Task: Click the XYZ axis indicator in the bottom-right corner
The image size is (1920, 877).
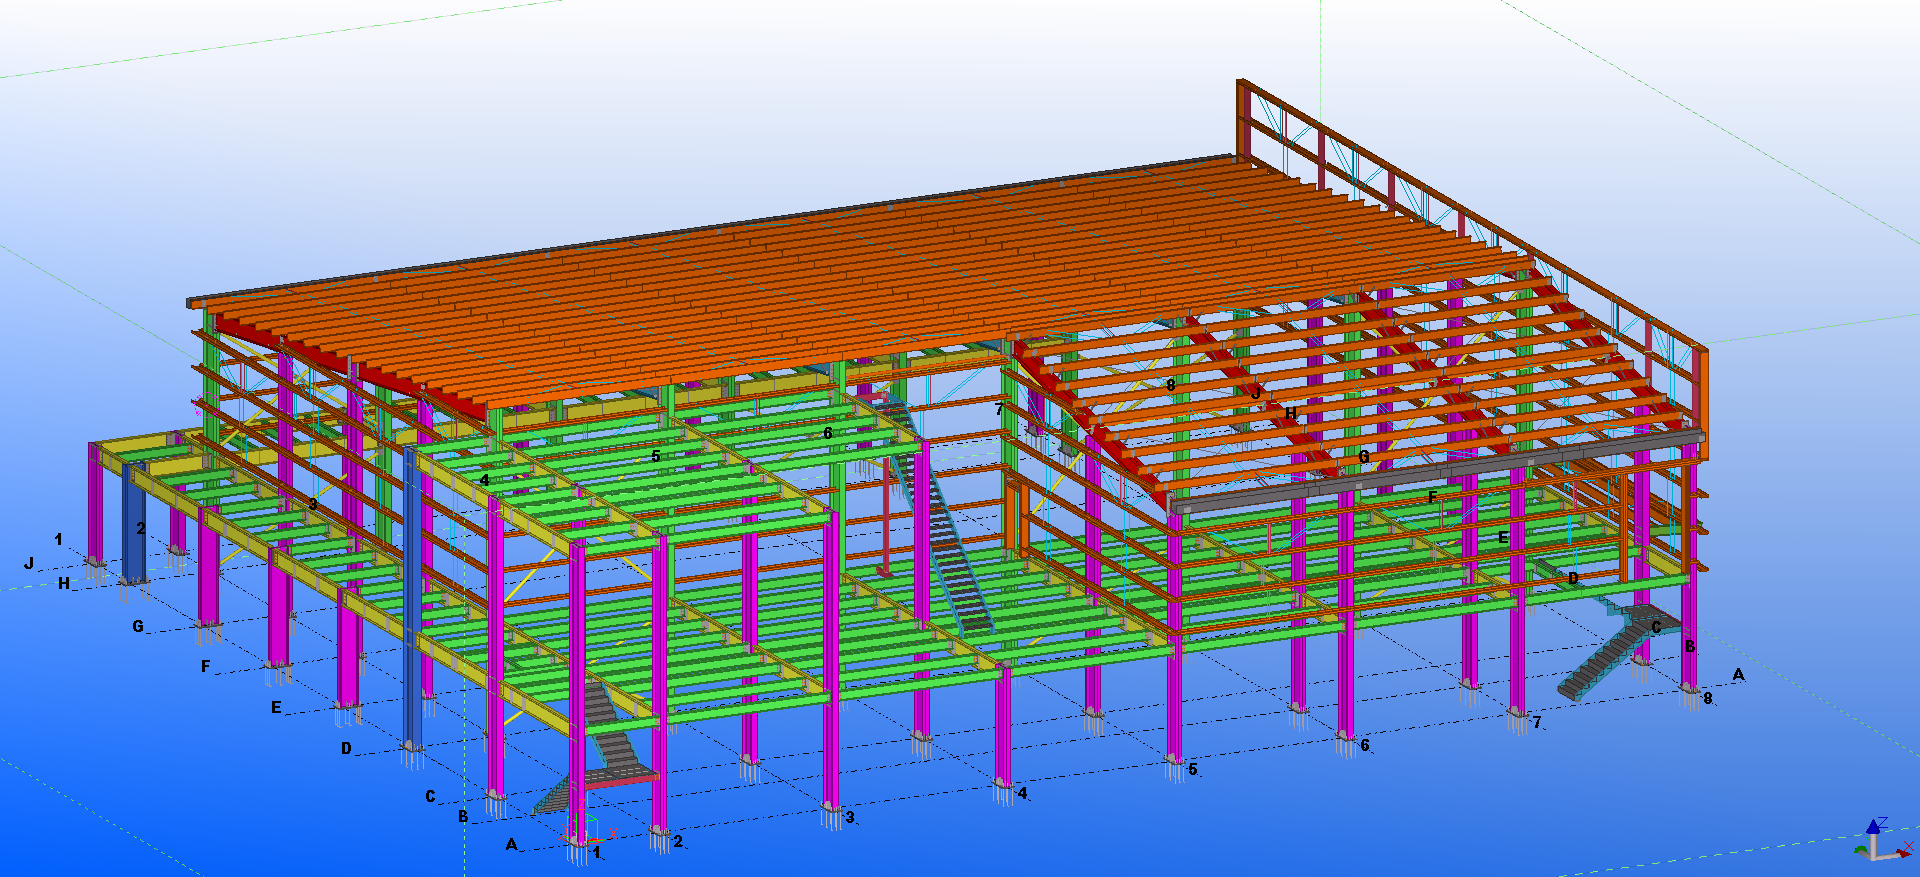Action: (x=1880, y=842)
